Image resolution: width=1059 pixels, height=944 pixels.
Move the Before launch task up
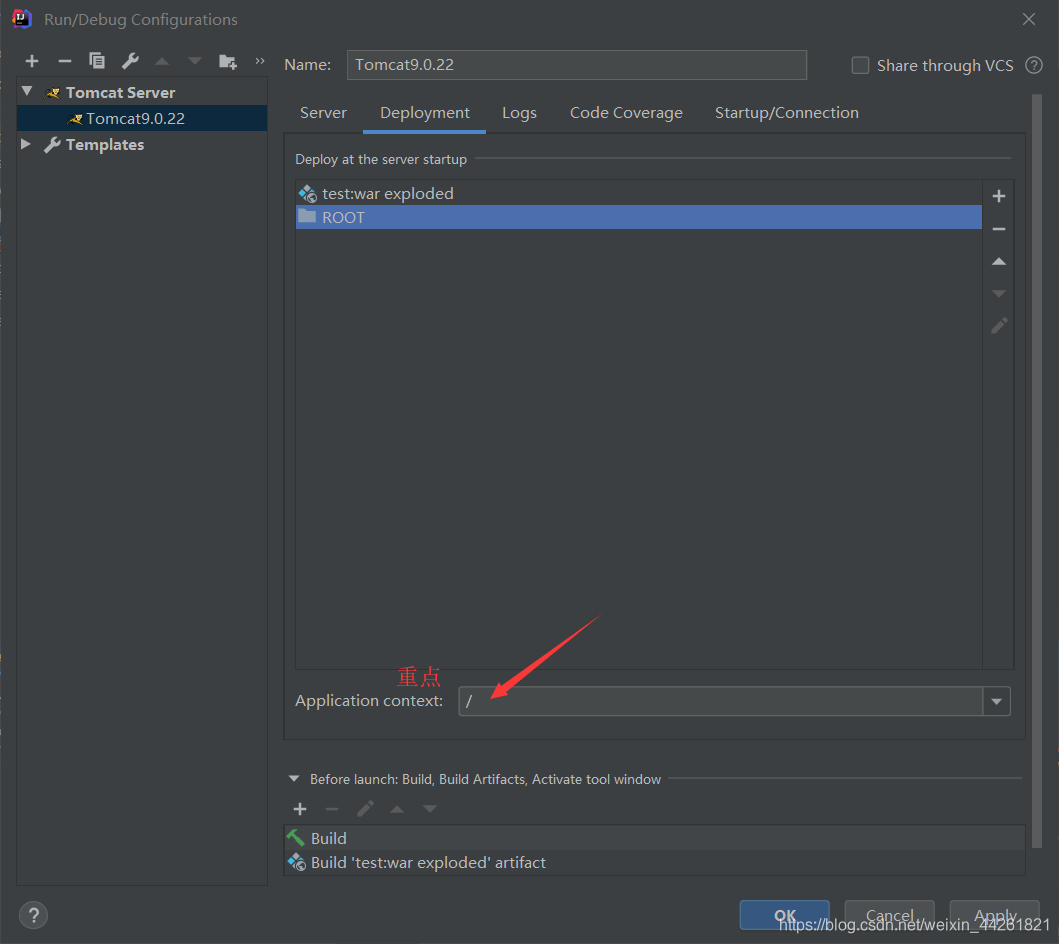(397, 809)
